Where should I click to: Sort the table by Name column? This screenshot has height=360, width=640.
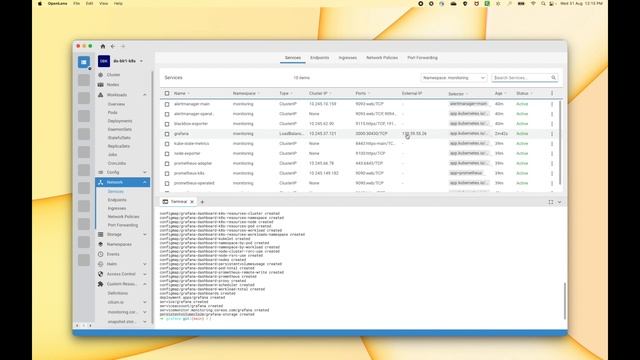[x=180, y=93]
